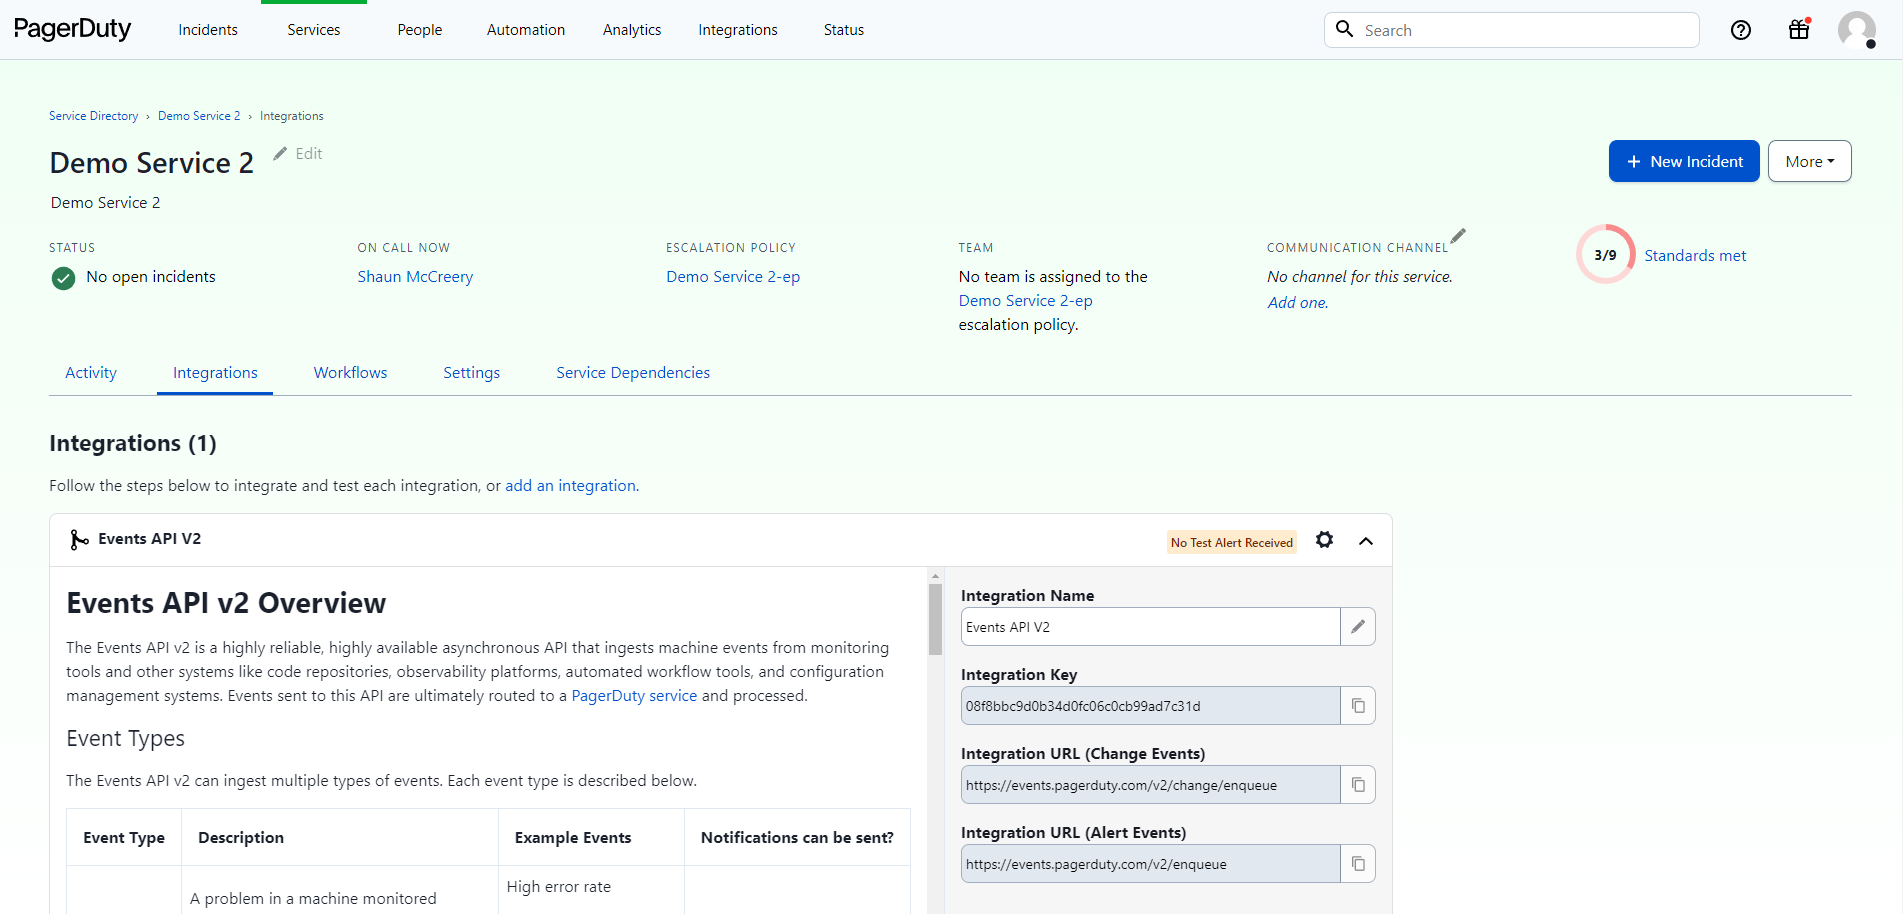1903x914 pixels.
Task: Switch to the Activity tab
Action: click(91, 372)
